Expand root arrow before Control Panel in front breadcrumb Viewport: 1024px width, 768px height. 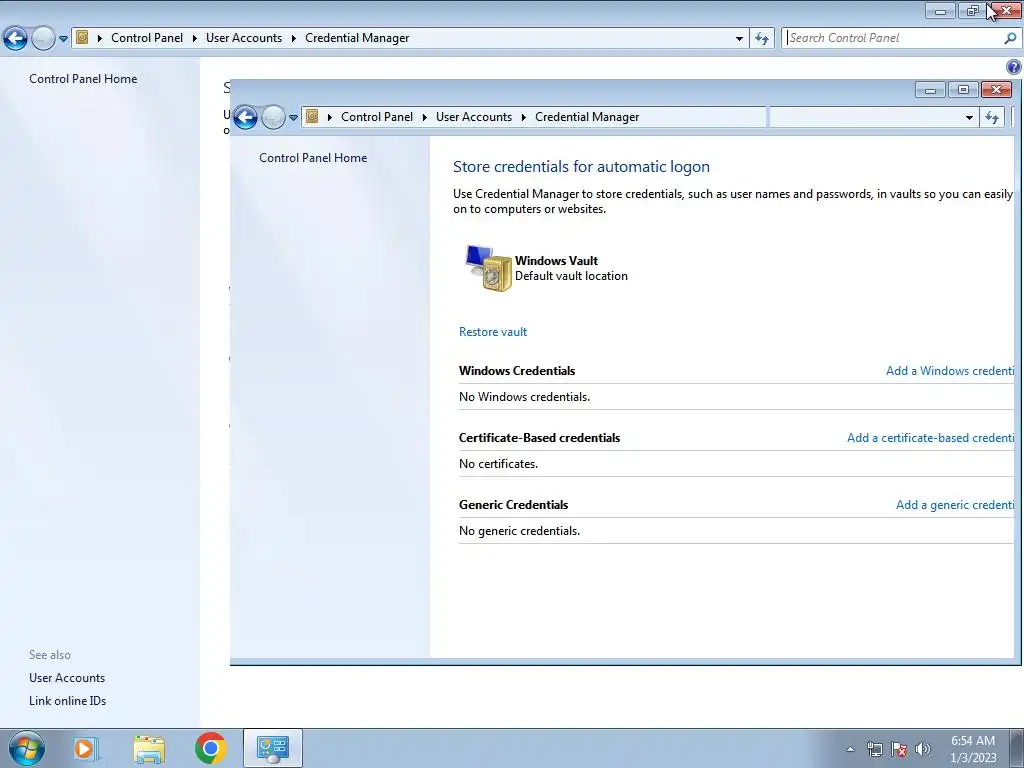330,117
